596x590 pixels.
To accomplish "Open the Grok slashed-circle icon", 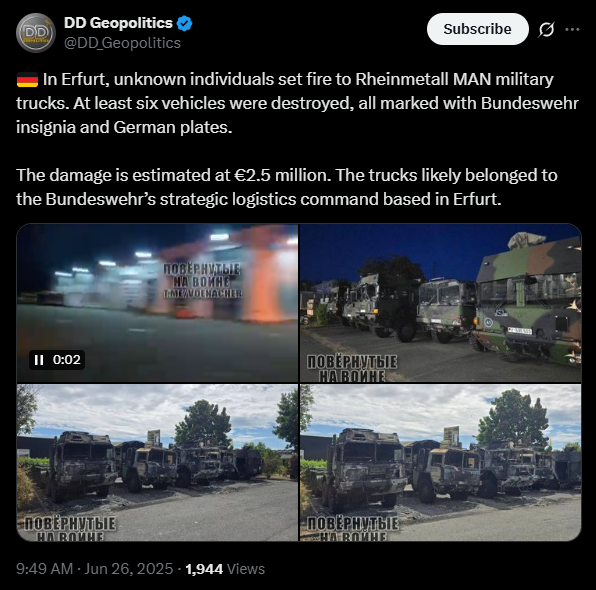I will pos(546,29).
